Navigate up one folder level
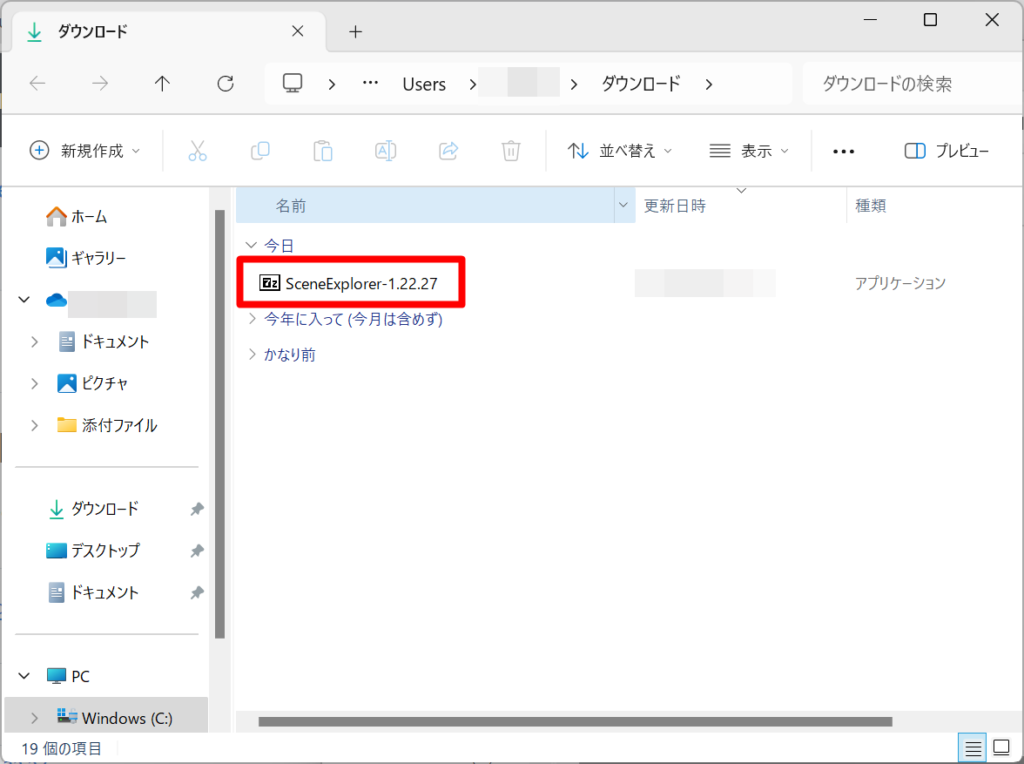The height and width of the screenshot is (764, 1024). (x=161, y=84)
